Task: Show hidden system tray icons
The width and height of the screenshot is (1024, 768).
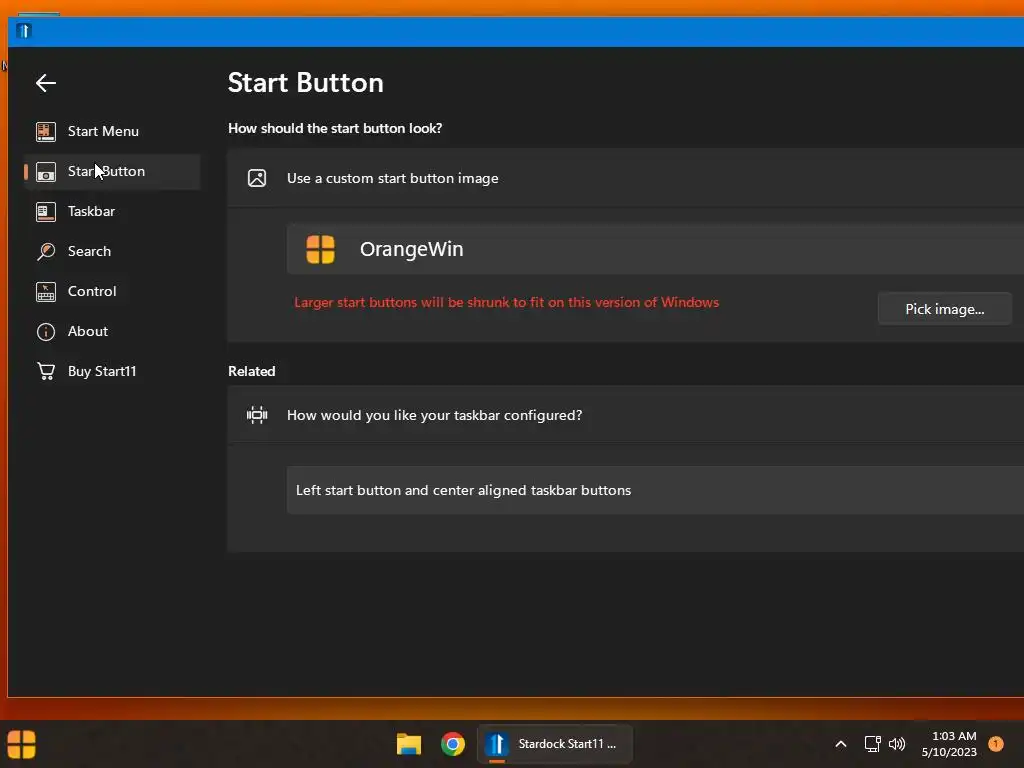Action: pyautogui.click(x=841, y=744)
